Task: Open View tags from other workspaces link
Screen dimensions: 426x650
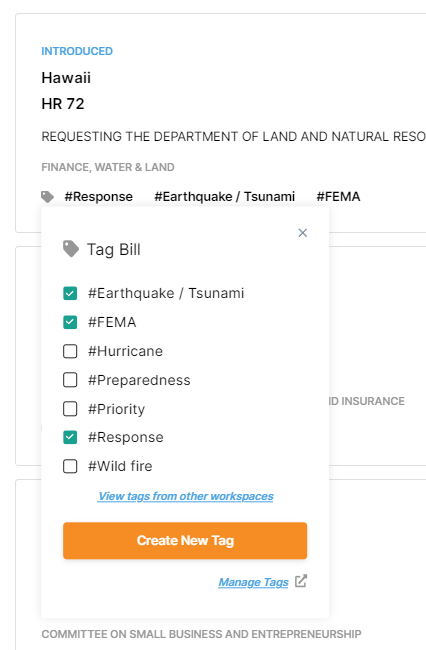Action: pos(186,496)
